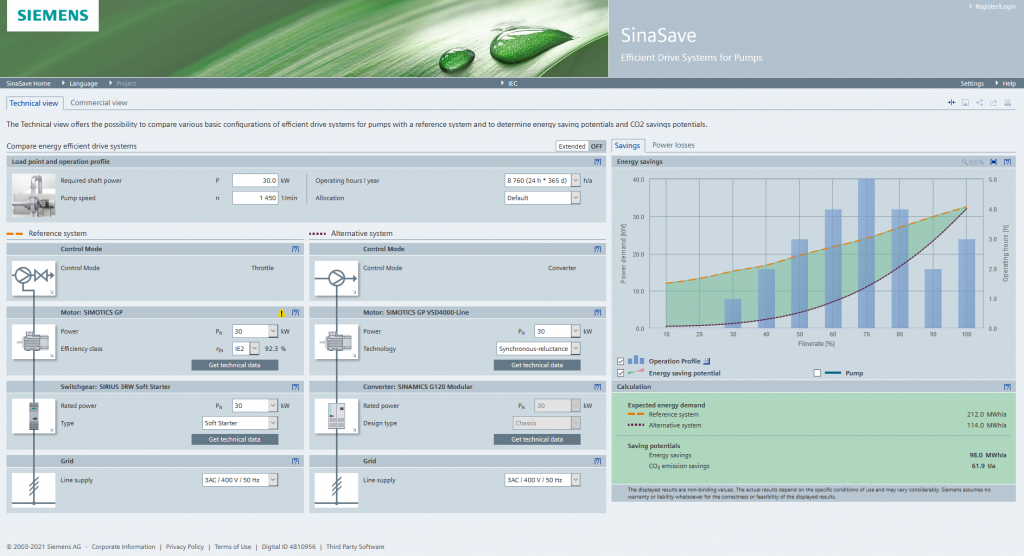Open the Settings menu
Image resolution: width=1024 pixels, height=556 pixels.
(x=972, y=84)
